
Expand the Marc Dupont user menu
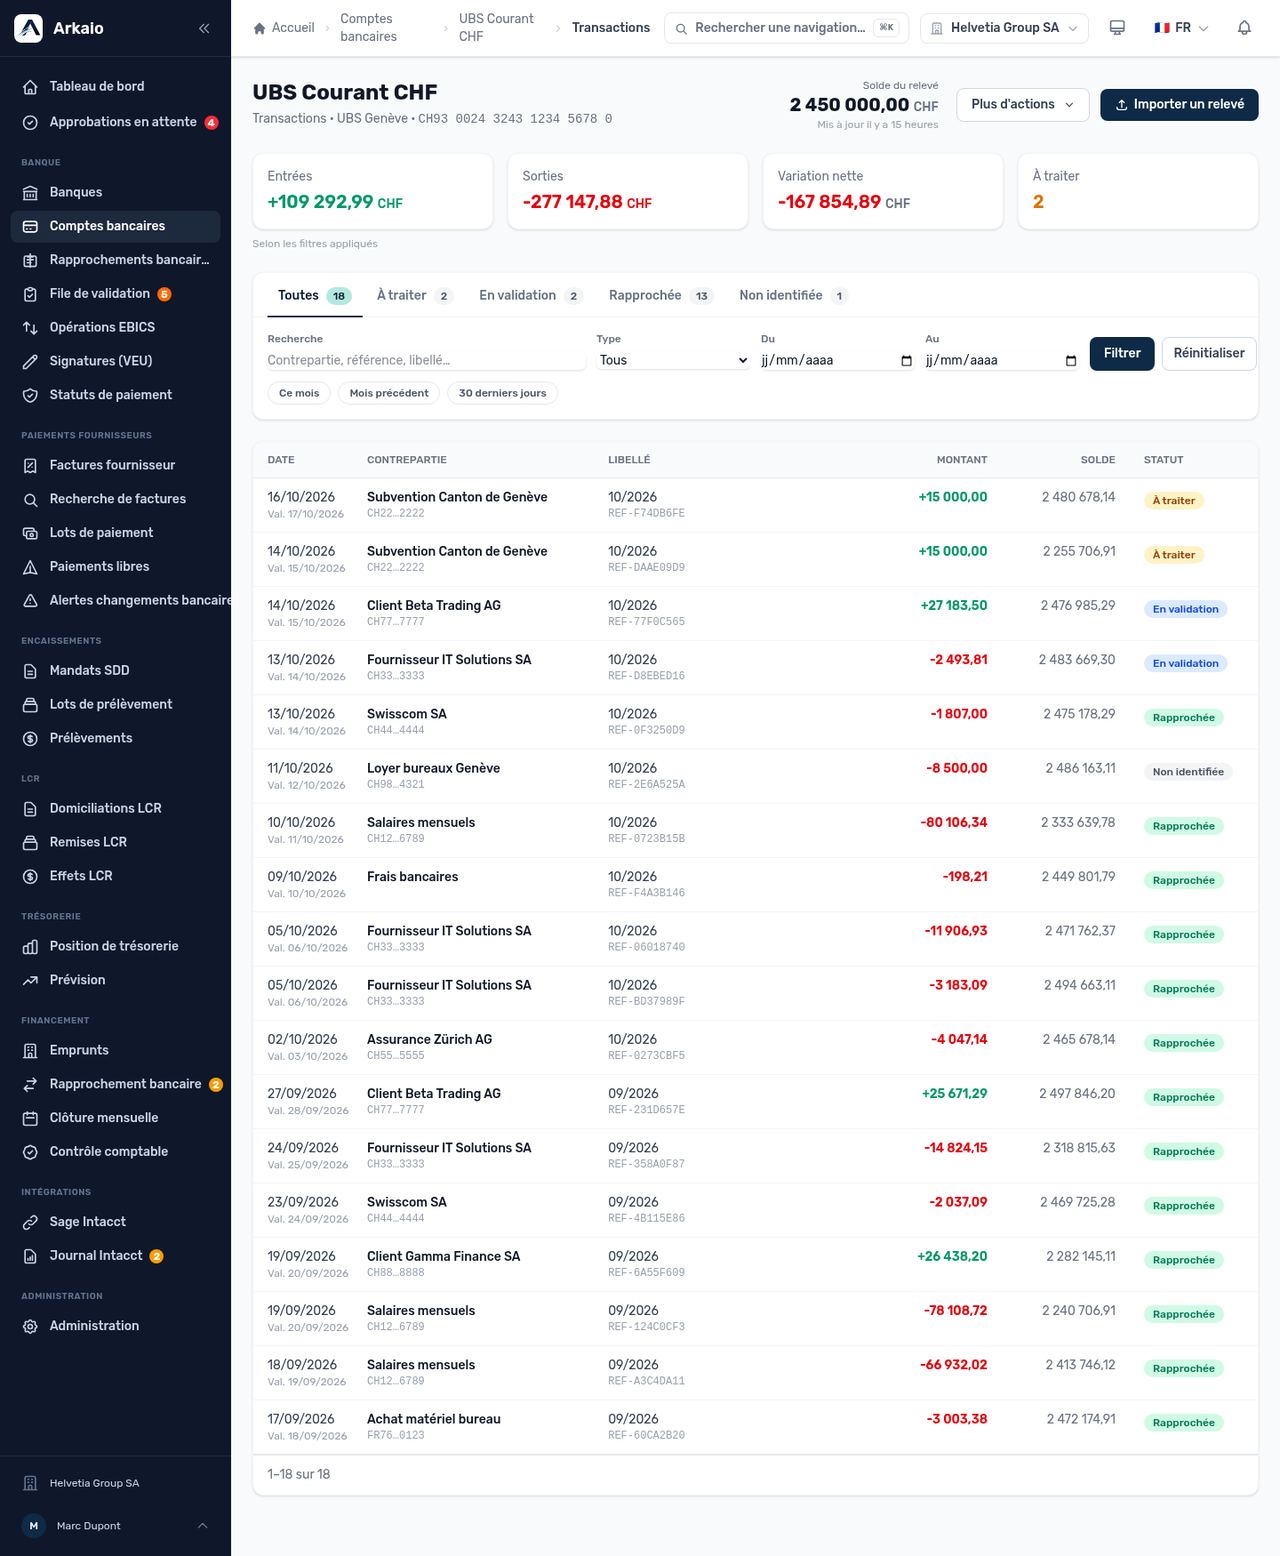(115, 1526)
